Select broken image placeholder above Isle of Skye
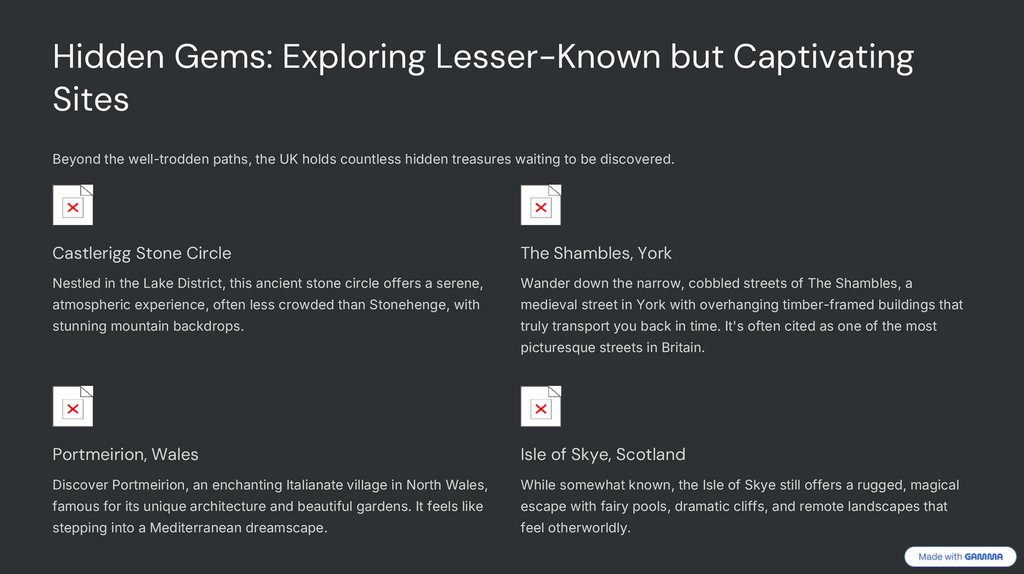This screenshot has width=1024, height=574. pyautogui.click(x=540, y=406)
